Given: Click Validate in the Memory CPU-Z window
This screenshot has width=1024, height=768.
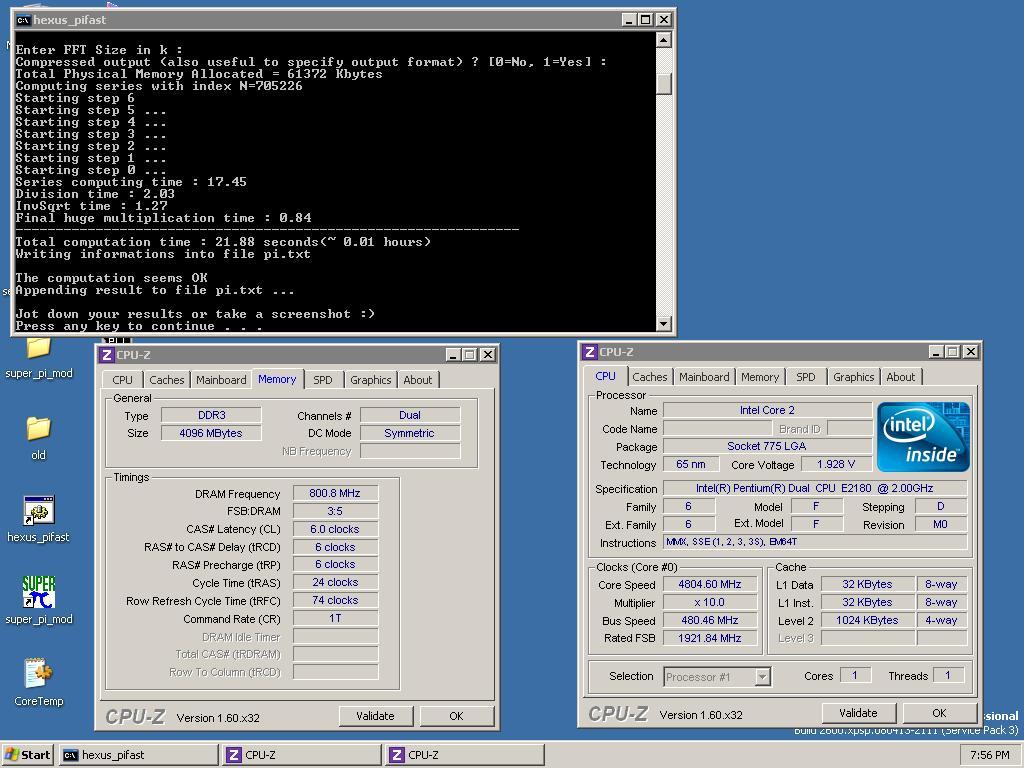Looking at the screenshot, I should tap(376, 716).
